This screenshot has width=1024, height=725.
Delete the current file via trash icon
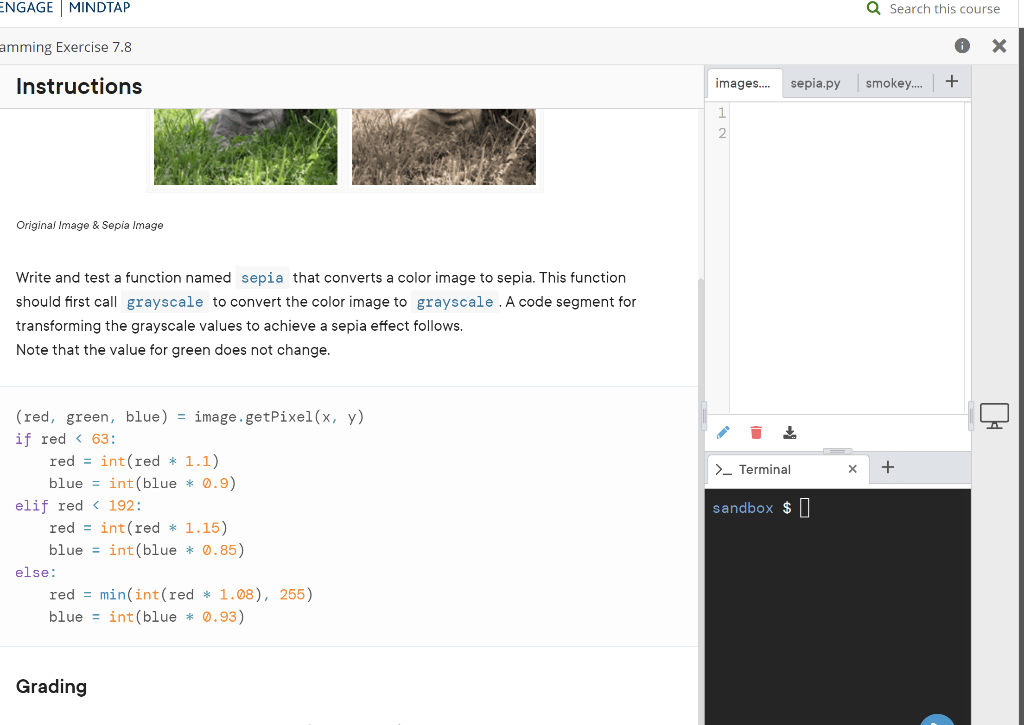coord(756,432)
